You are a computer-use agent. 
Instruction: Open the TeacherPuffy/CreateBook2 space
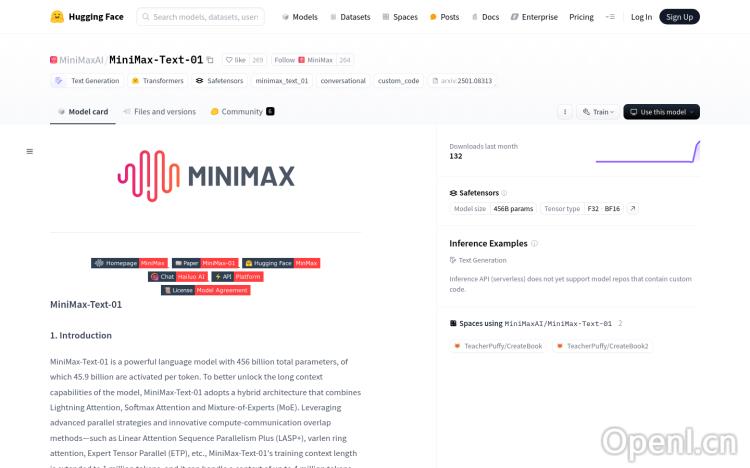(602, 346)
